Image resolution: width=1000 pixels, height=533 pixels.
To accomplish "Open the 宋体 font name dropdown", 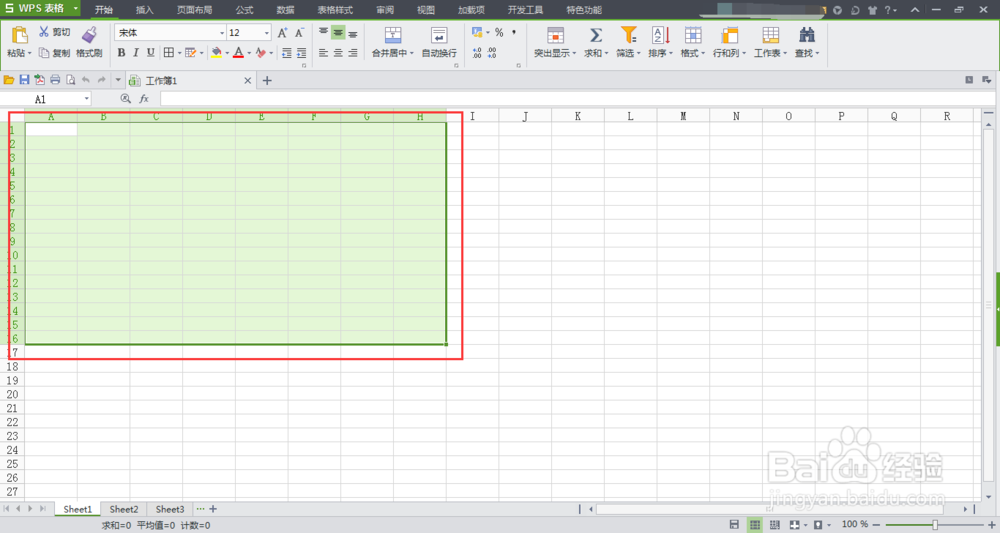I will coord(222,33).
